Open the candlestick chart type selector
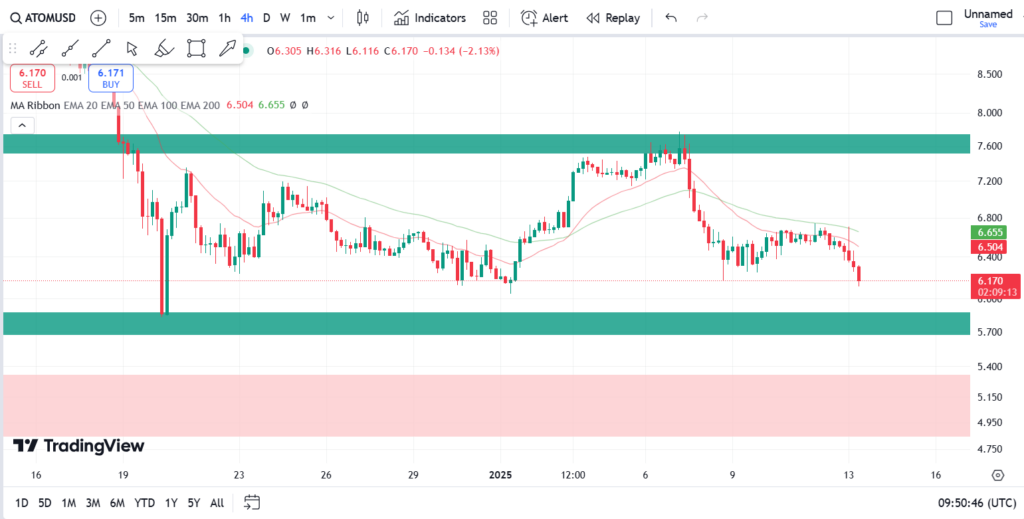The image size is (1024, 519). [x=362, y=18]
